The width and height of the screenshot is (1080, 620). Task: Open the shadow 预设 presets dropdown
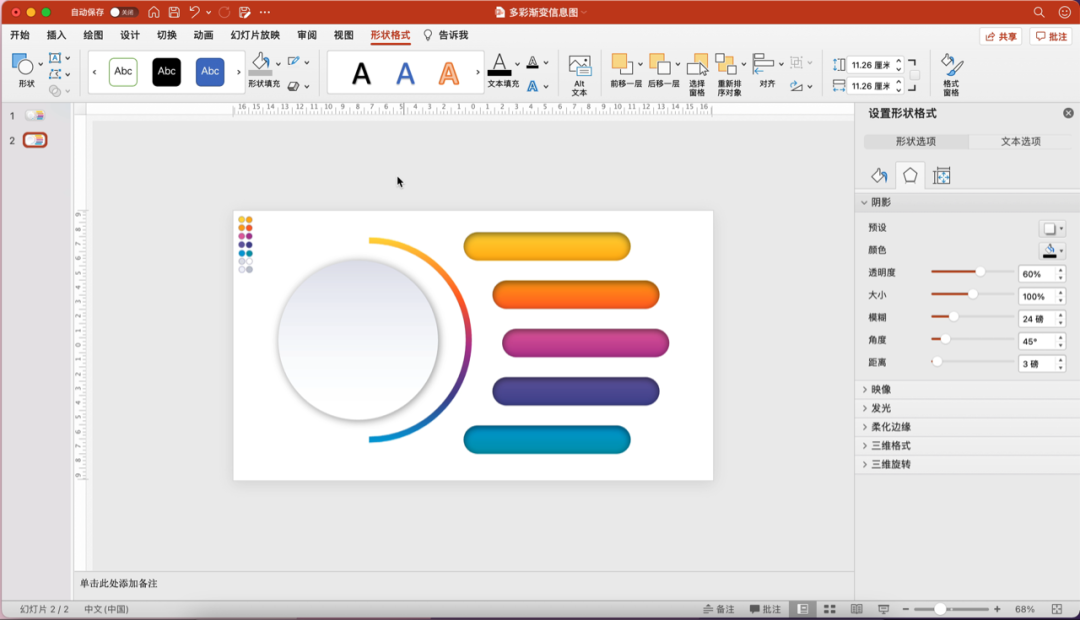point(1052,228)
